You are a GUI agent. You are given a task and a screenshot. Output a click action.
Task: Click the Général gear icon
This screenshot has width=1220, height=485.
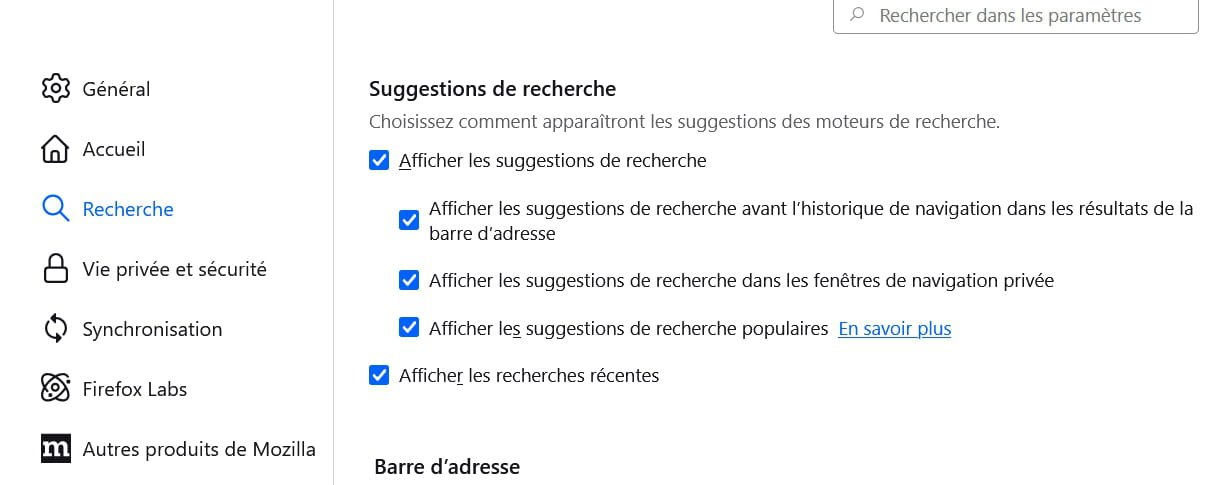56,88
